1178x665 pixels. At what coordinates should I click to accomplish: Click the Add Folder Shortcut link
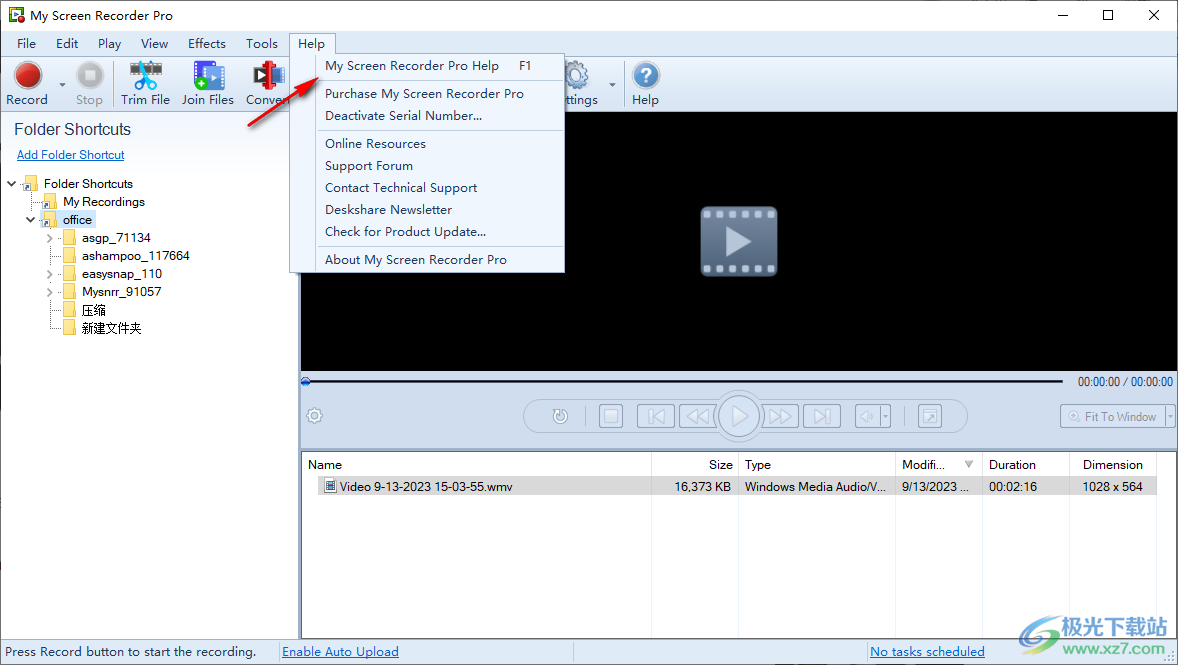pyautogui.click(x=70, y=154)
